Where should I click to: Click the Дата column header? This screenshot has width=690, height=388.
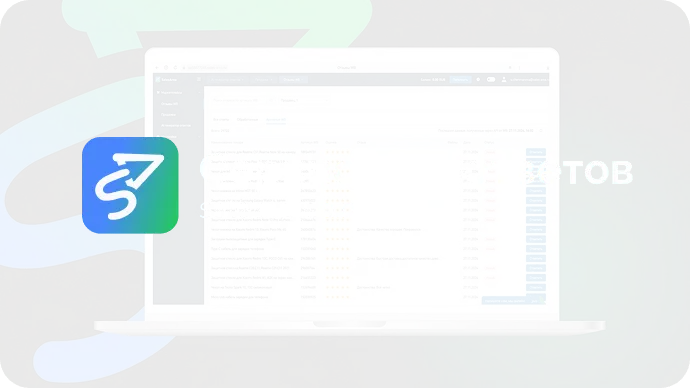pyautogui.click(x=467, y=143)
